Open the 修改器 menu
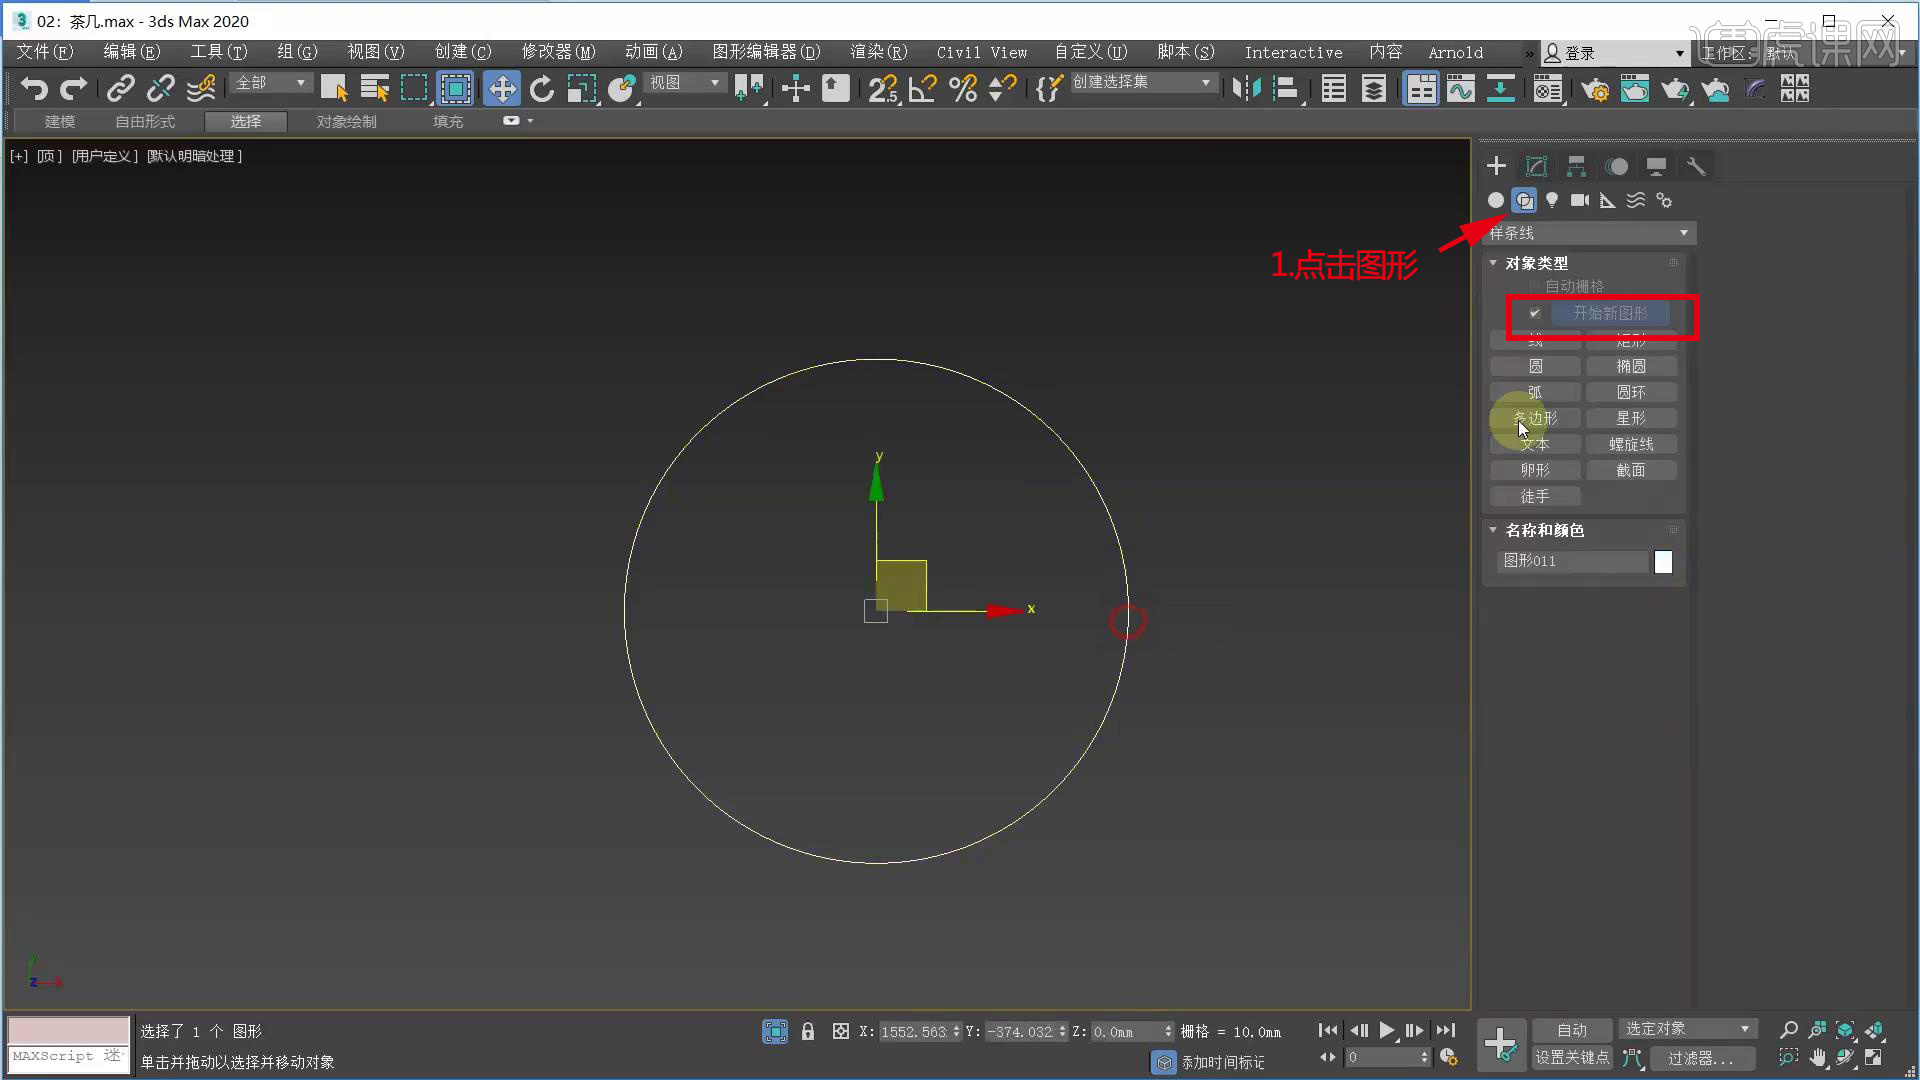Viewport: 1920px width, 1080px height. click(558, 52)
